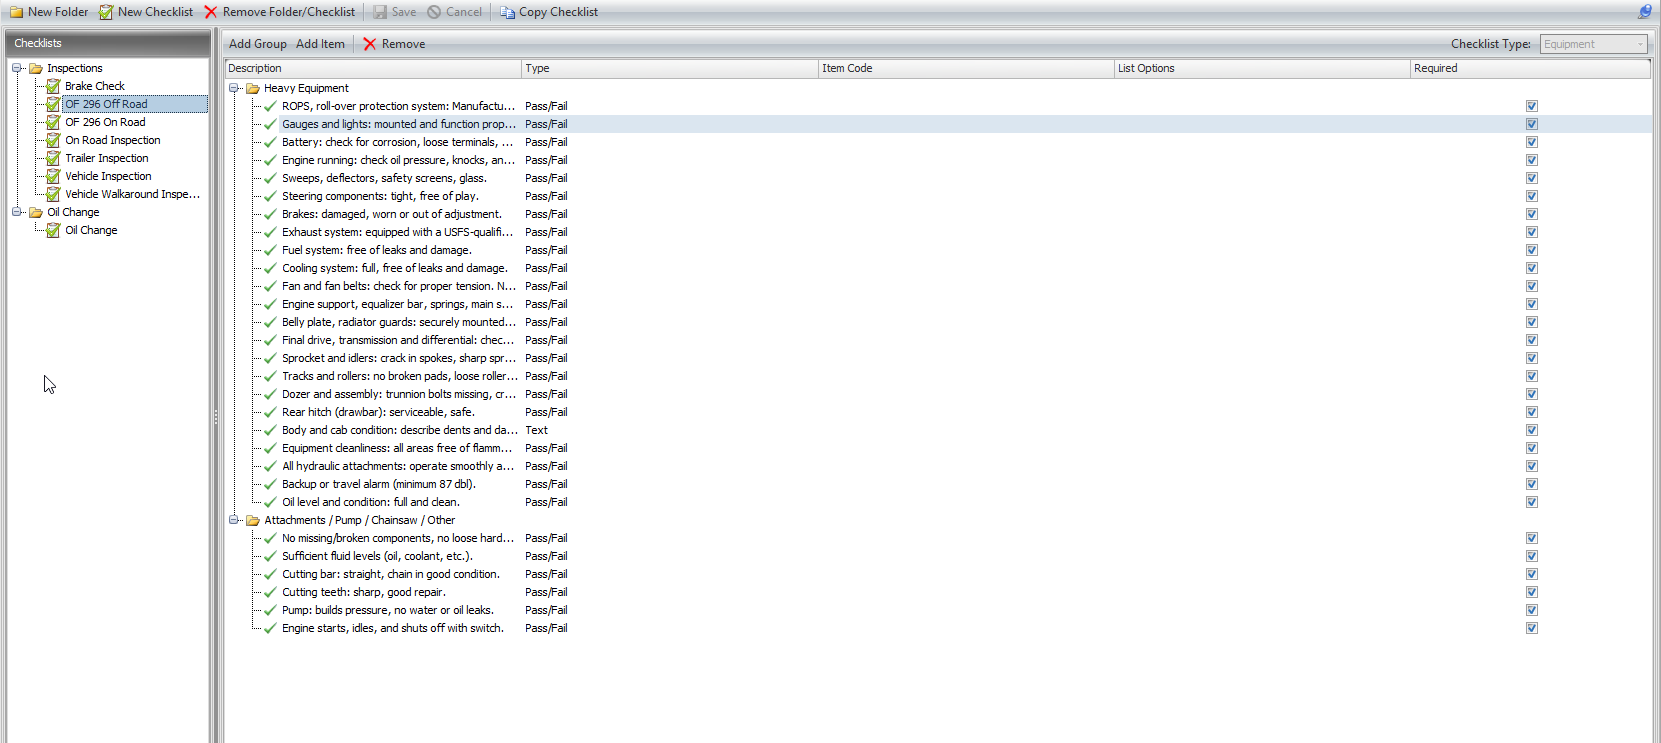Screen dimensions: 1661x743
Task: Click the Description column header
Action: pyautogui.click(x=372, y=68)
